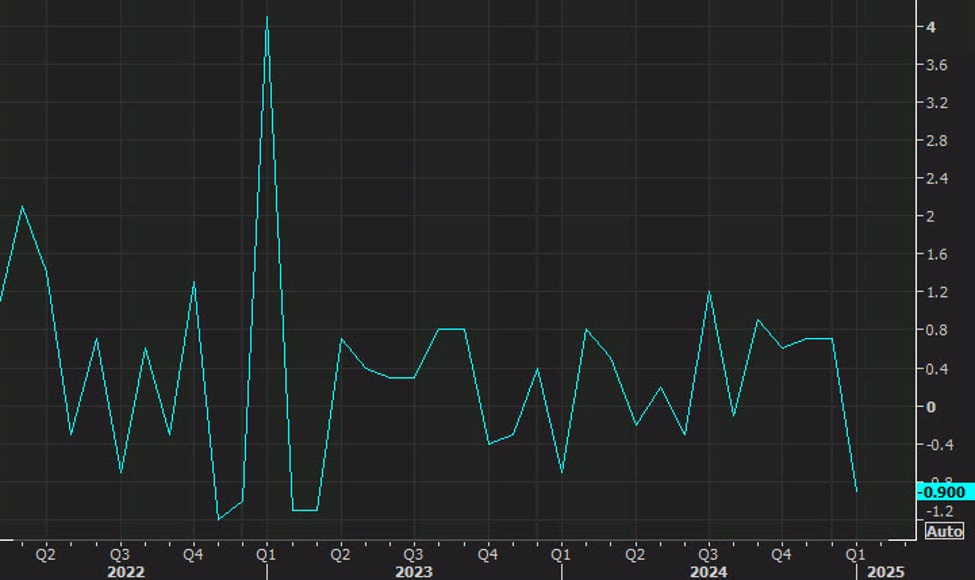Image resolution: width=975 pixels, height=580 pixels.
Task: Click the Auto scale button
Action: click(944, 531)
